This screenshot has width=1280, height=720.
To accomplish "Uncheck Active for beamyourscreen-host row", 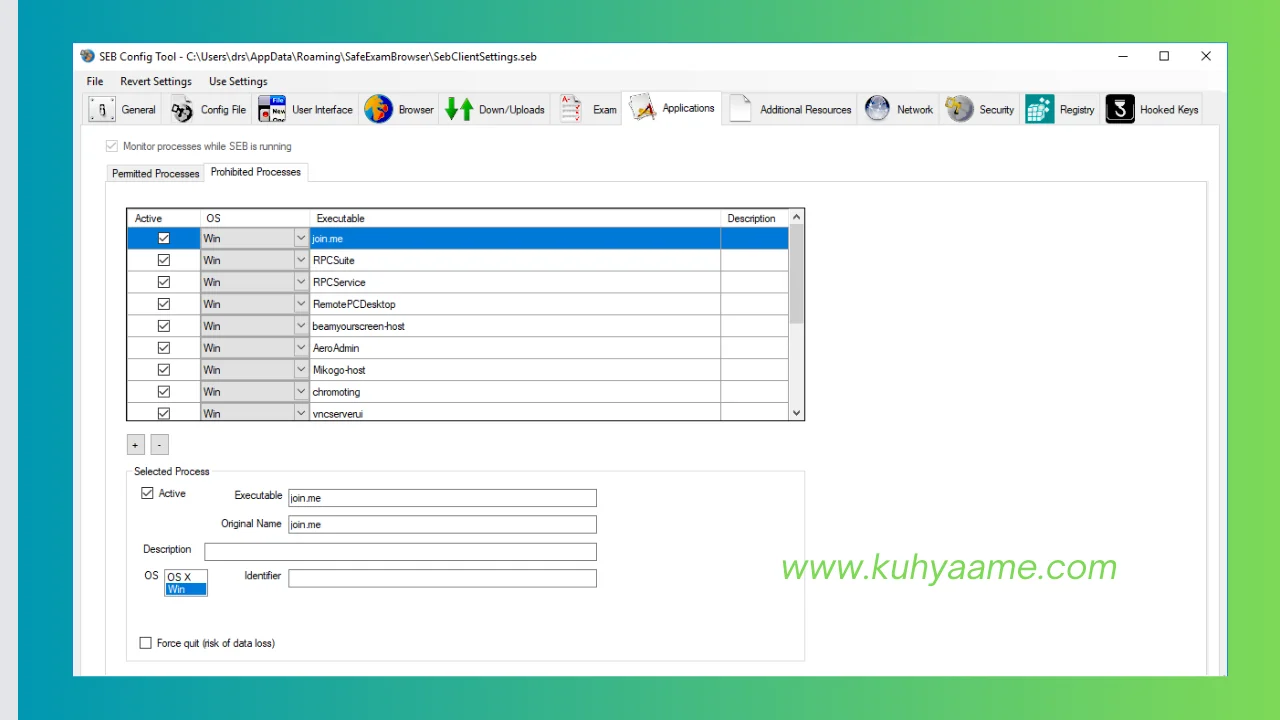I will [164, 326].
